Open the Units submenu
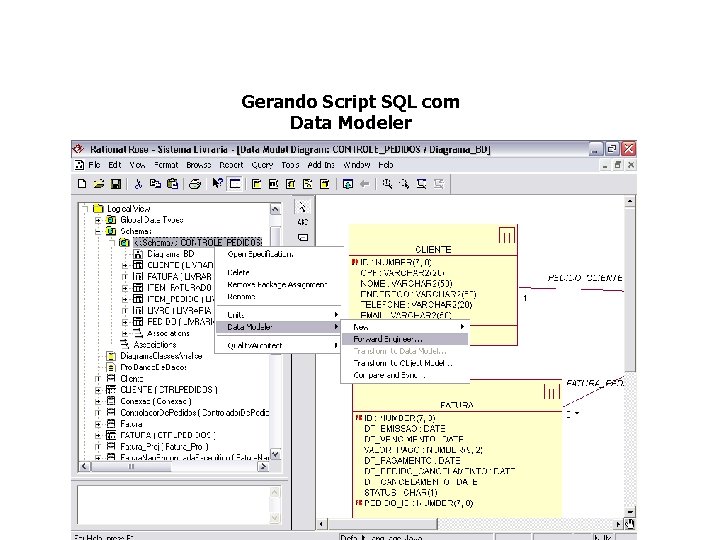 pos(278,315)
